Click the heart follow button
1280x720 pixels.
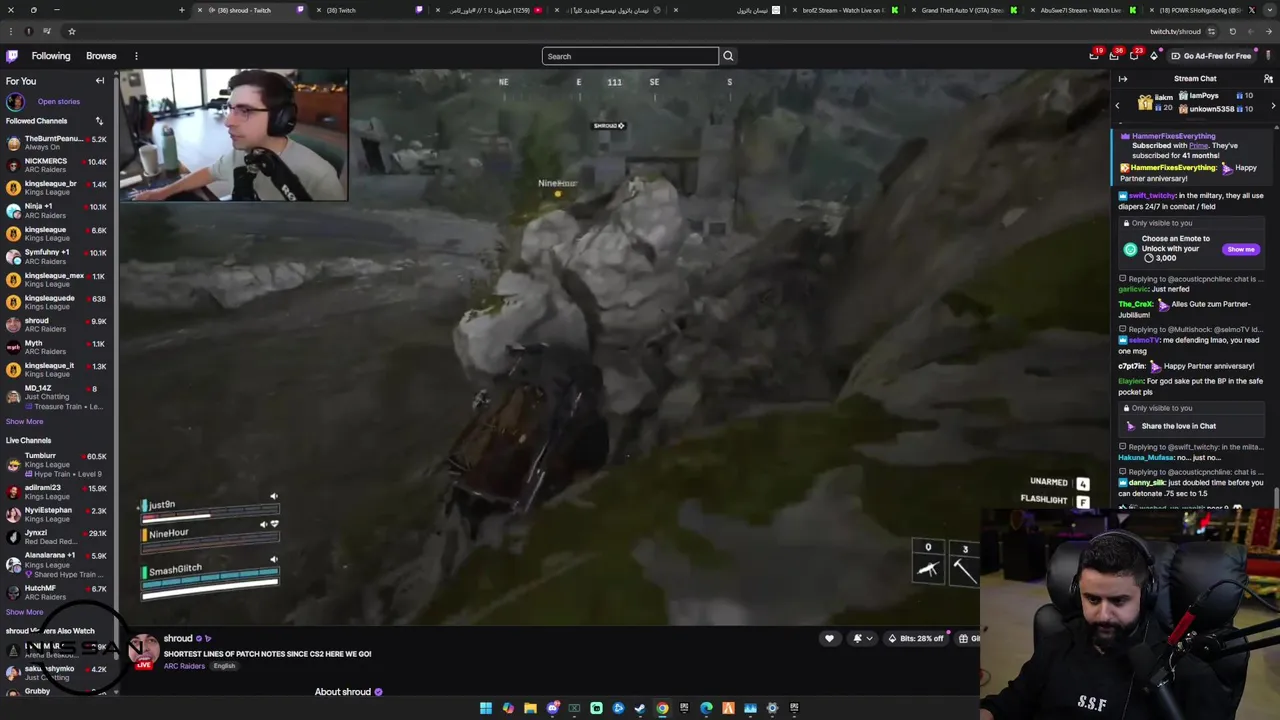tap(829, 639)
